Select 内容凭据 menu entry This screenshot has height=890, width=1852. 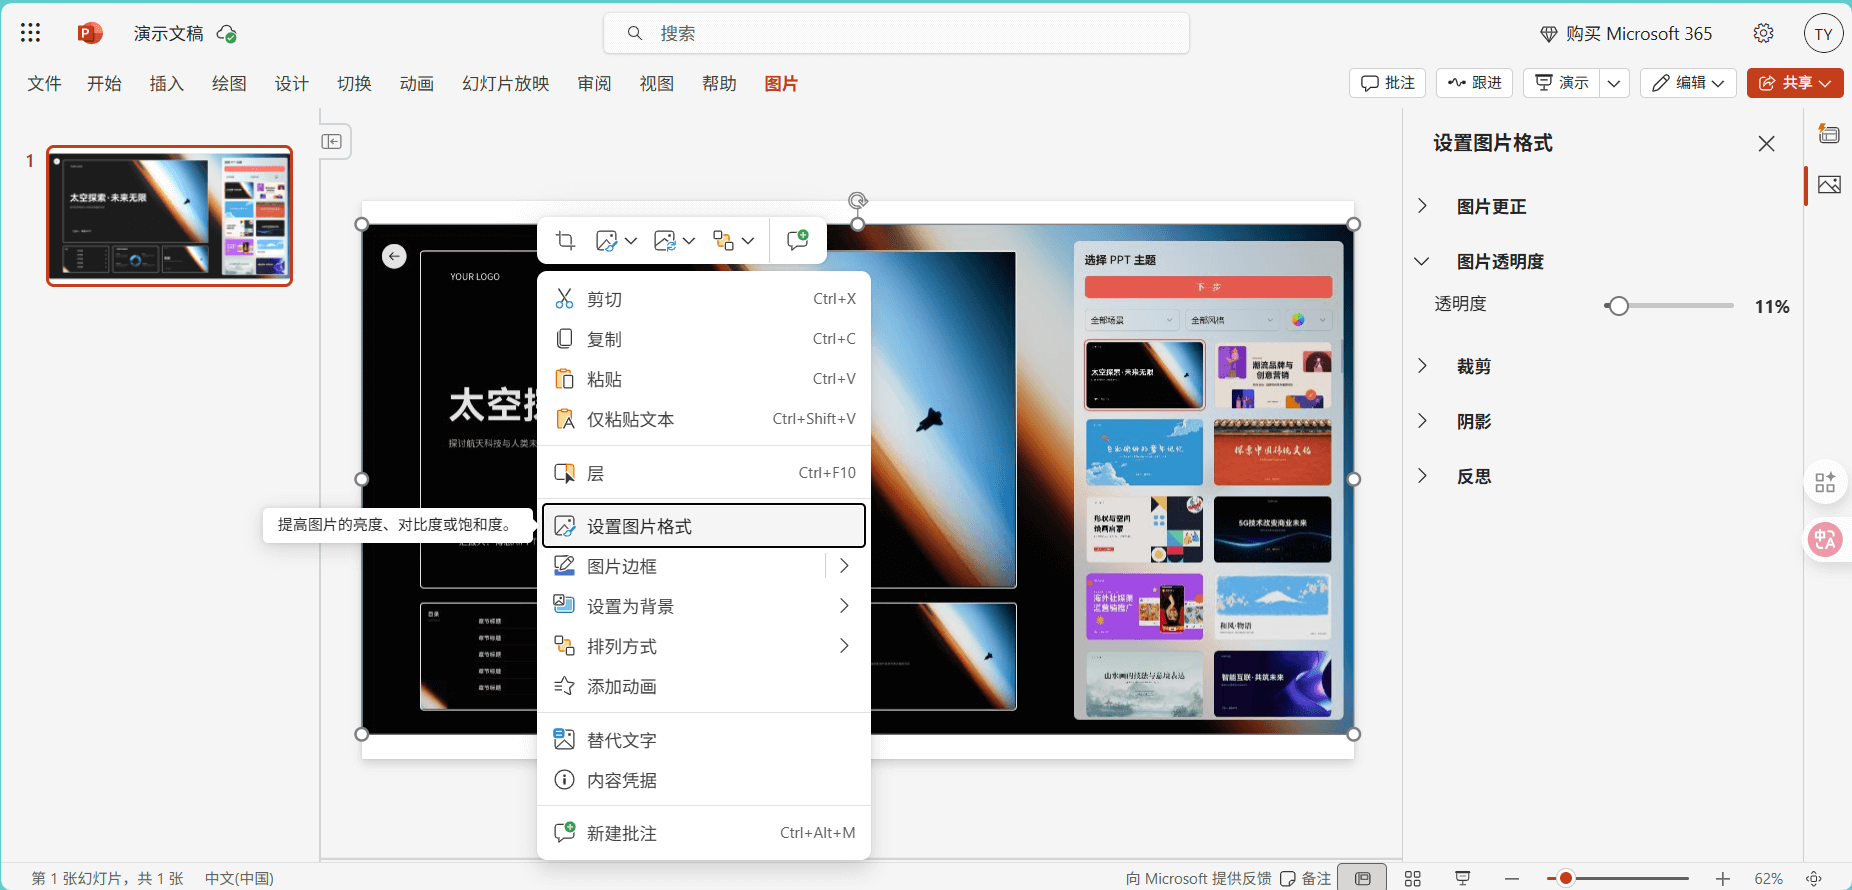704,780
